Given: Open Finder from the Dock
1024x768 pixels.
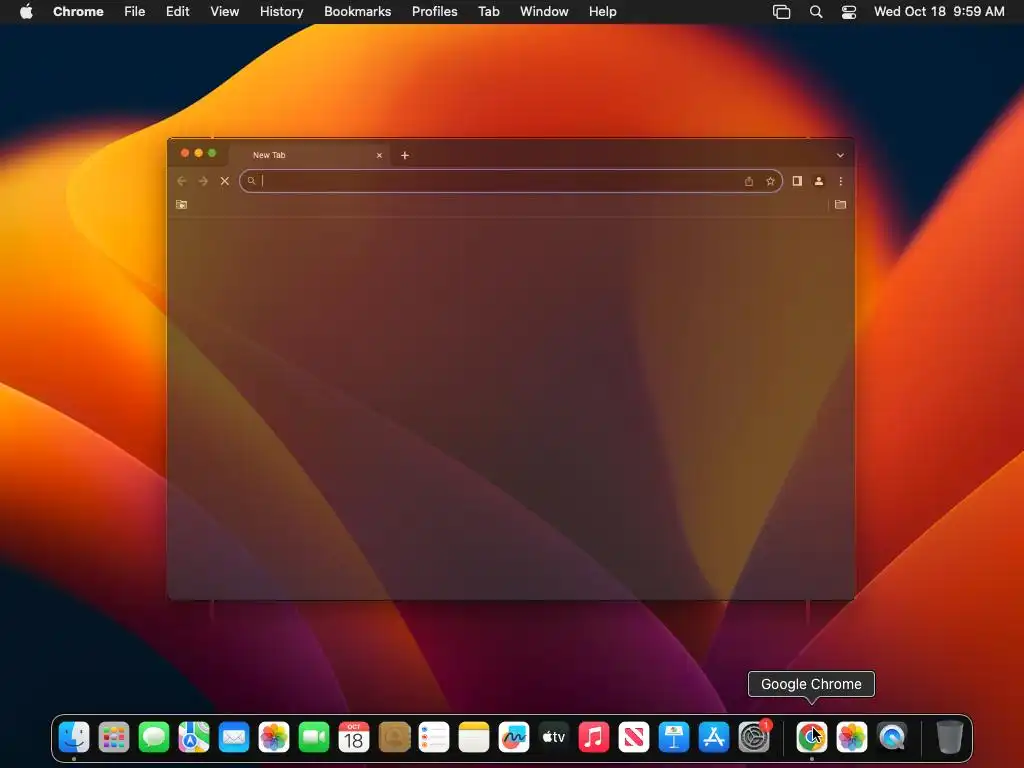Looking at the screenshot, I should [74, 737].
